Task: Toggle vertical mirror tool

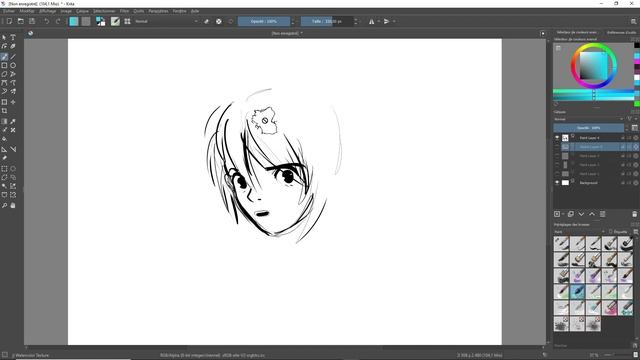Action: pos(386,21)
